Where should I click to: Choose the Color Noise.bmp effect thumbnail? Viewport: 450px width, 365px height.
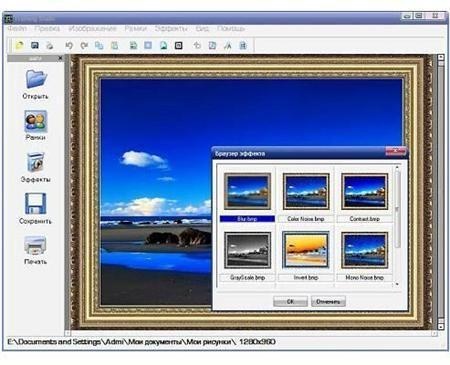pyautogui.click(x=306, y=192)
